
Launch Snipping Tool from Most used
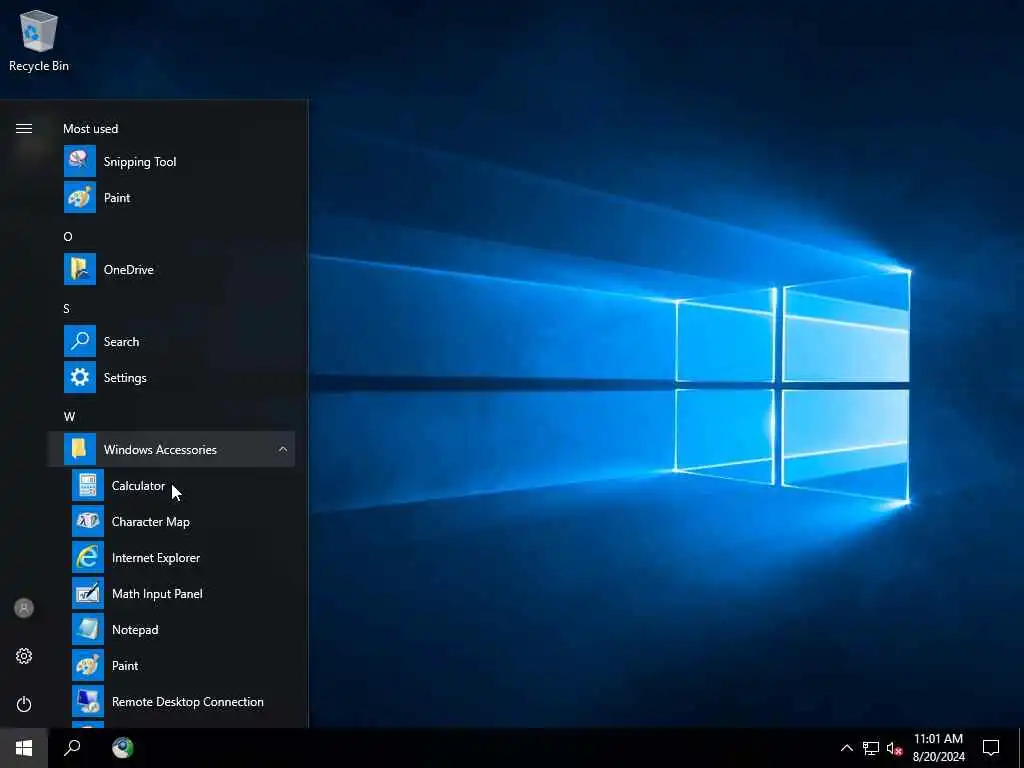(171, 161)
